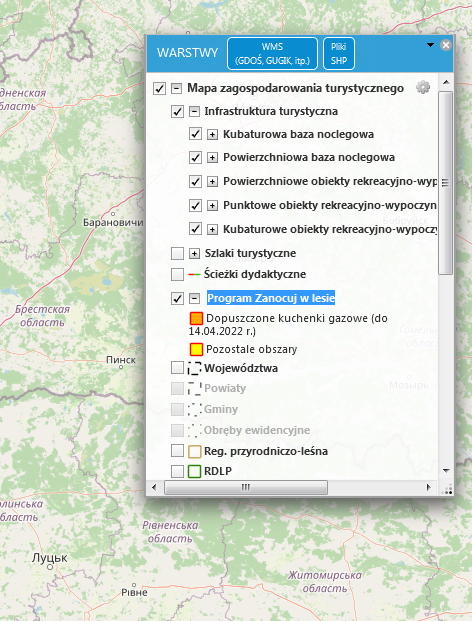This screenshot has width=472, height=621.
Task: Click the panel resize grip icon
Action: coord(447,490)
